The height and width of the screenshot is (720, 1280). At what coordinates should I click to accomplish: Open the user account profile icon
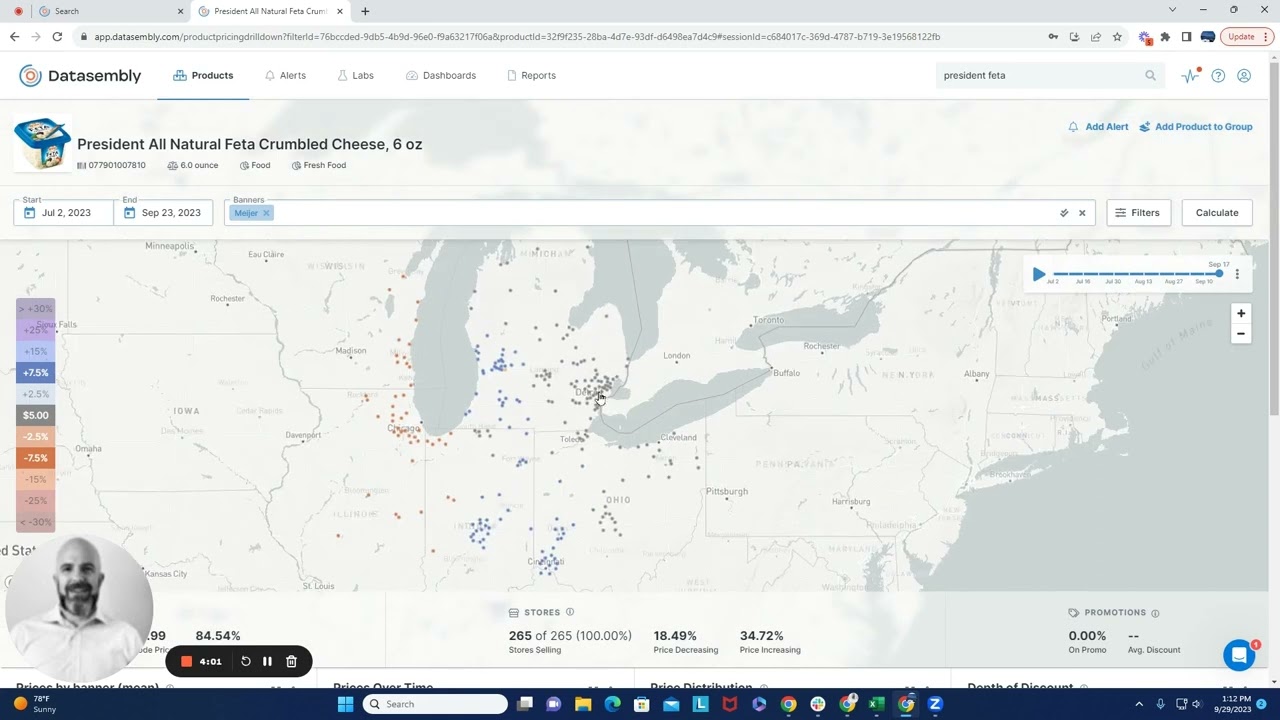(1244, 75)
